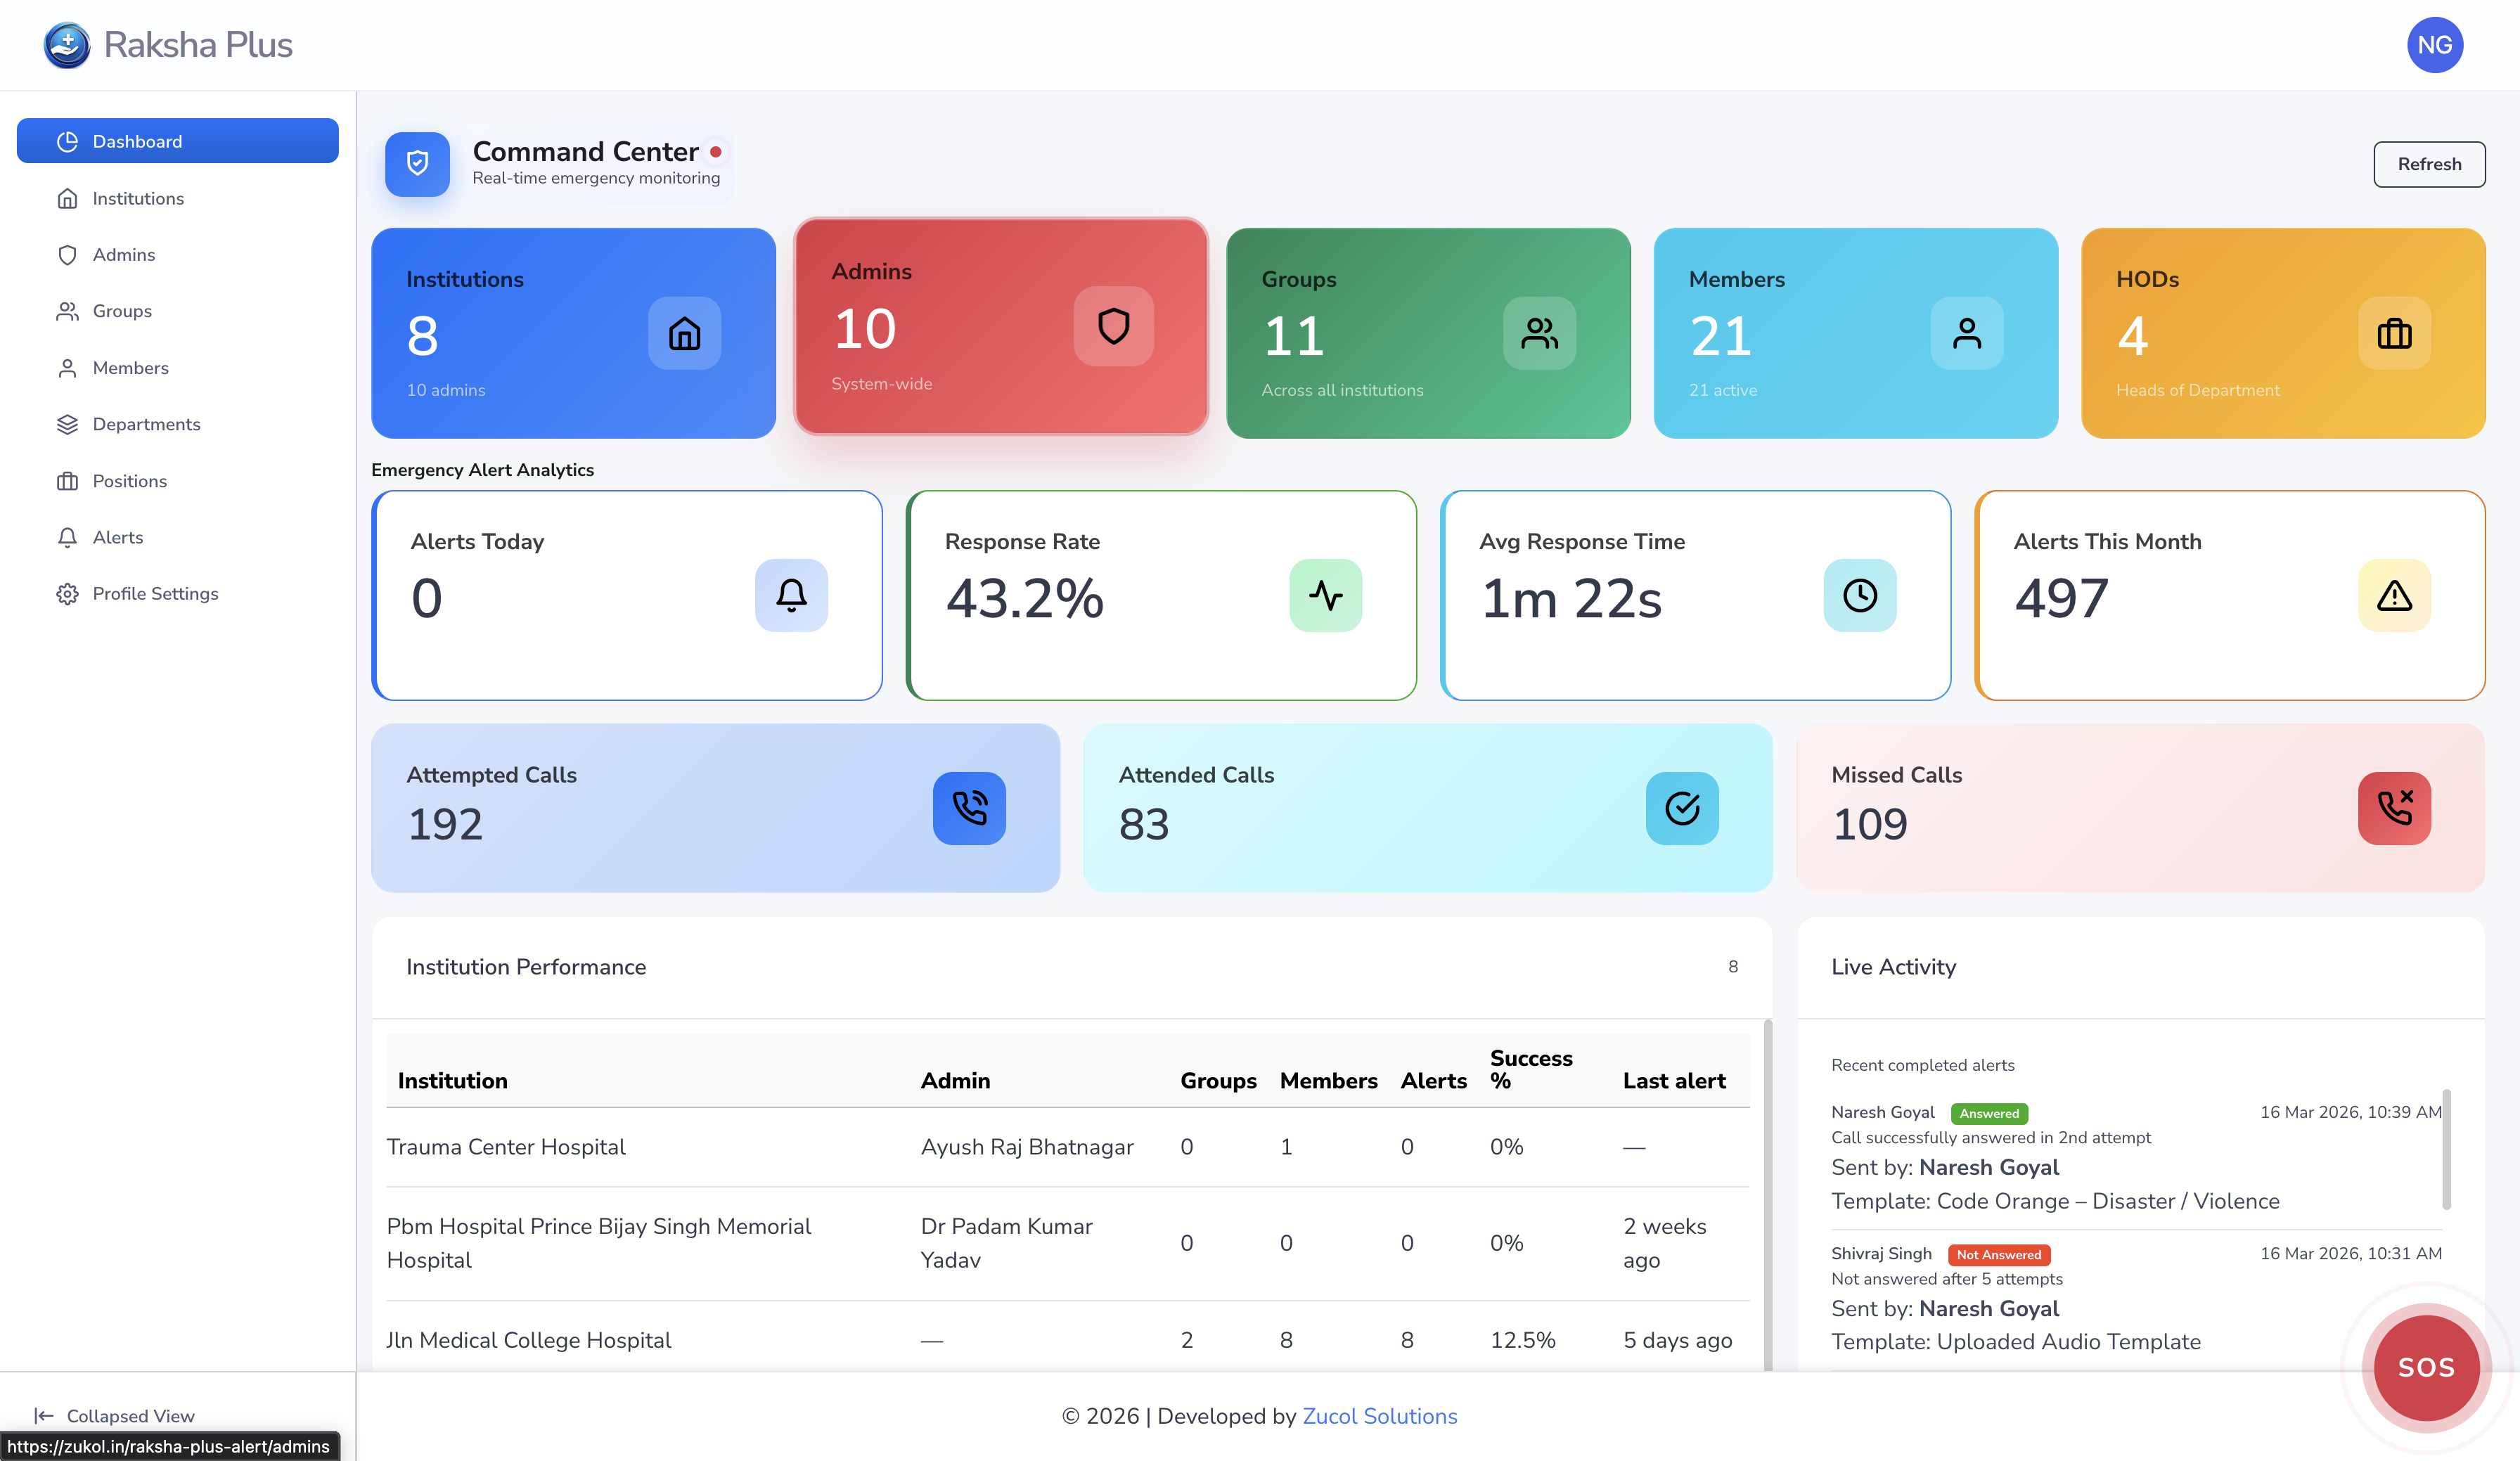Click the Response Rate activity pulse icon
The image size is (2520, 1461).
pos(1325,595)
